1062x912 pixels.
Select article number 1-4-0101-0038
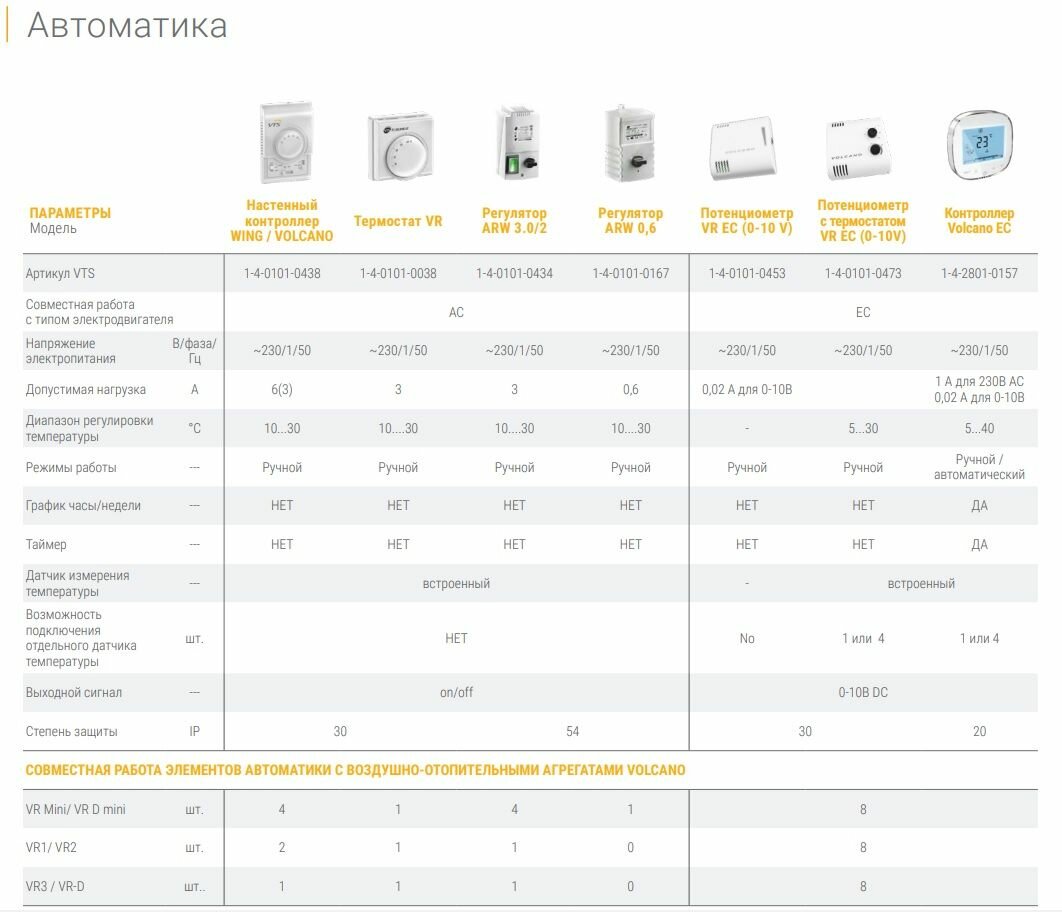coord(398,274)
